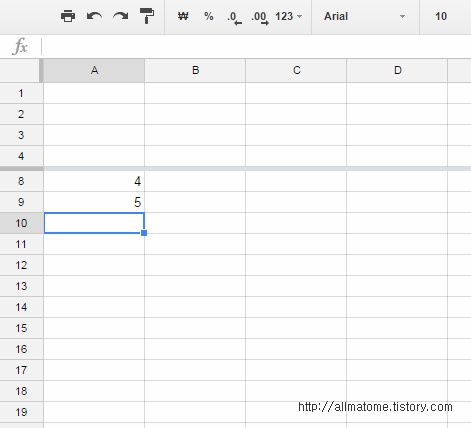Select column B header
Image resolution: width=471 pixels, height=428 pixels.
coord(195,70)
